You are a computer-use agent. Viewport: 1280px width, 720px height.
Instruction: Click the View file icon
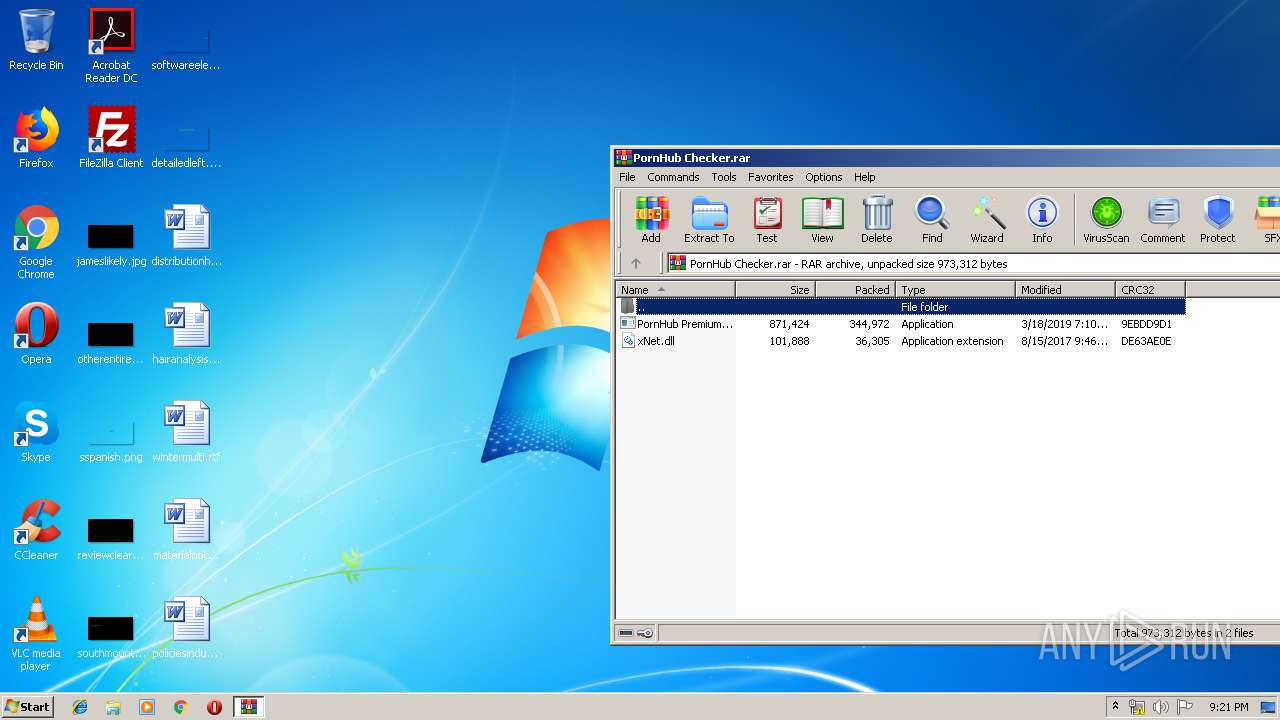[822, 219]
